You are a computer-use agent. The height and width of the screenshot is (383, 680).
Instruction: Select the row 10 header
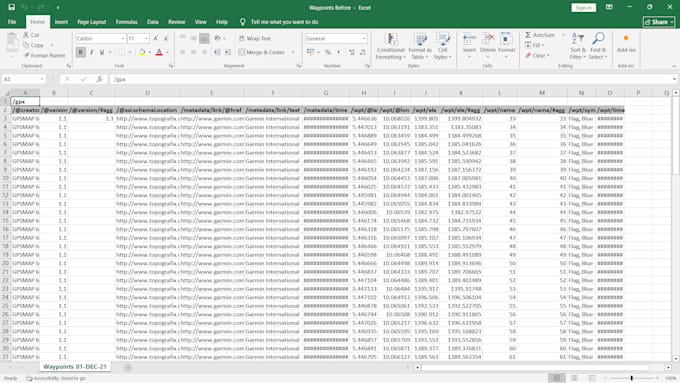[x=5, y=178]
